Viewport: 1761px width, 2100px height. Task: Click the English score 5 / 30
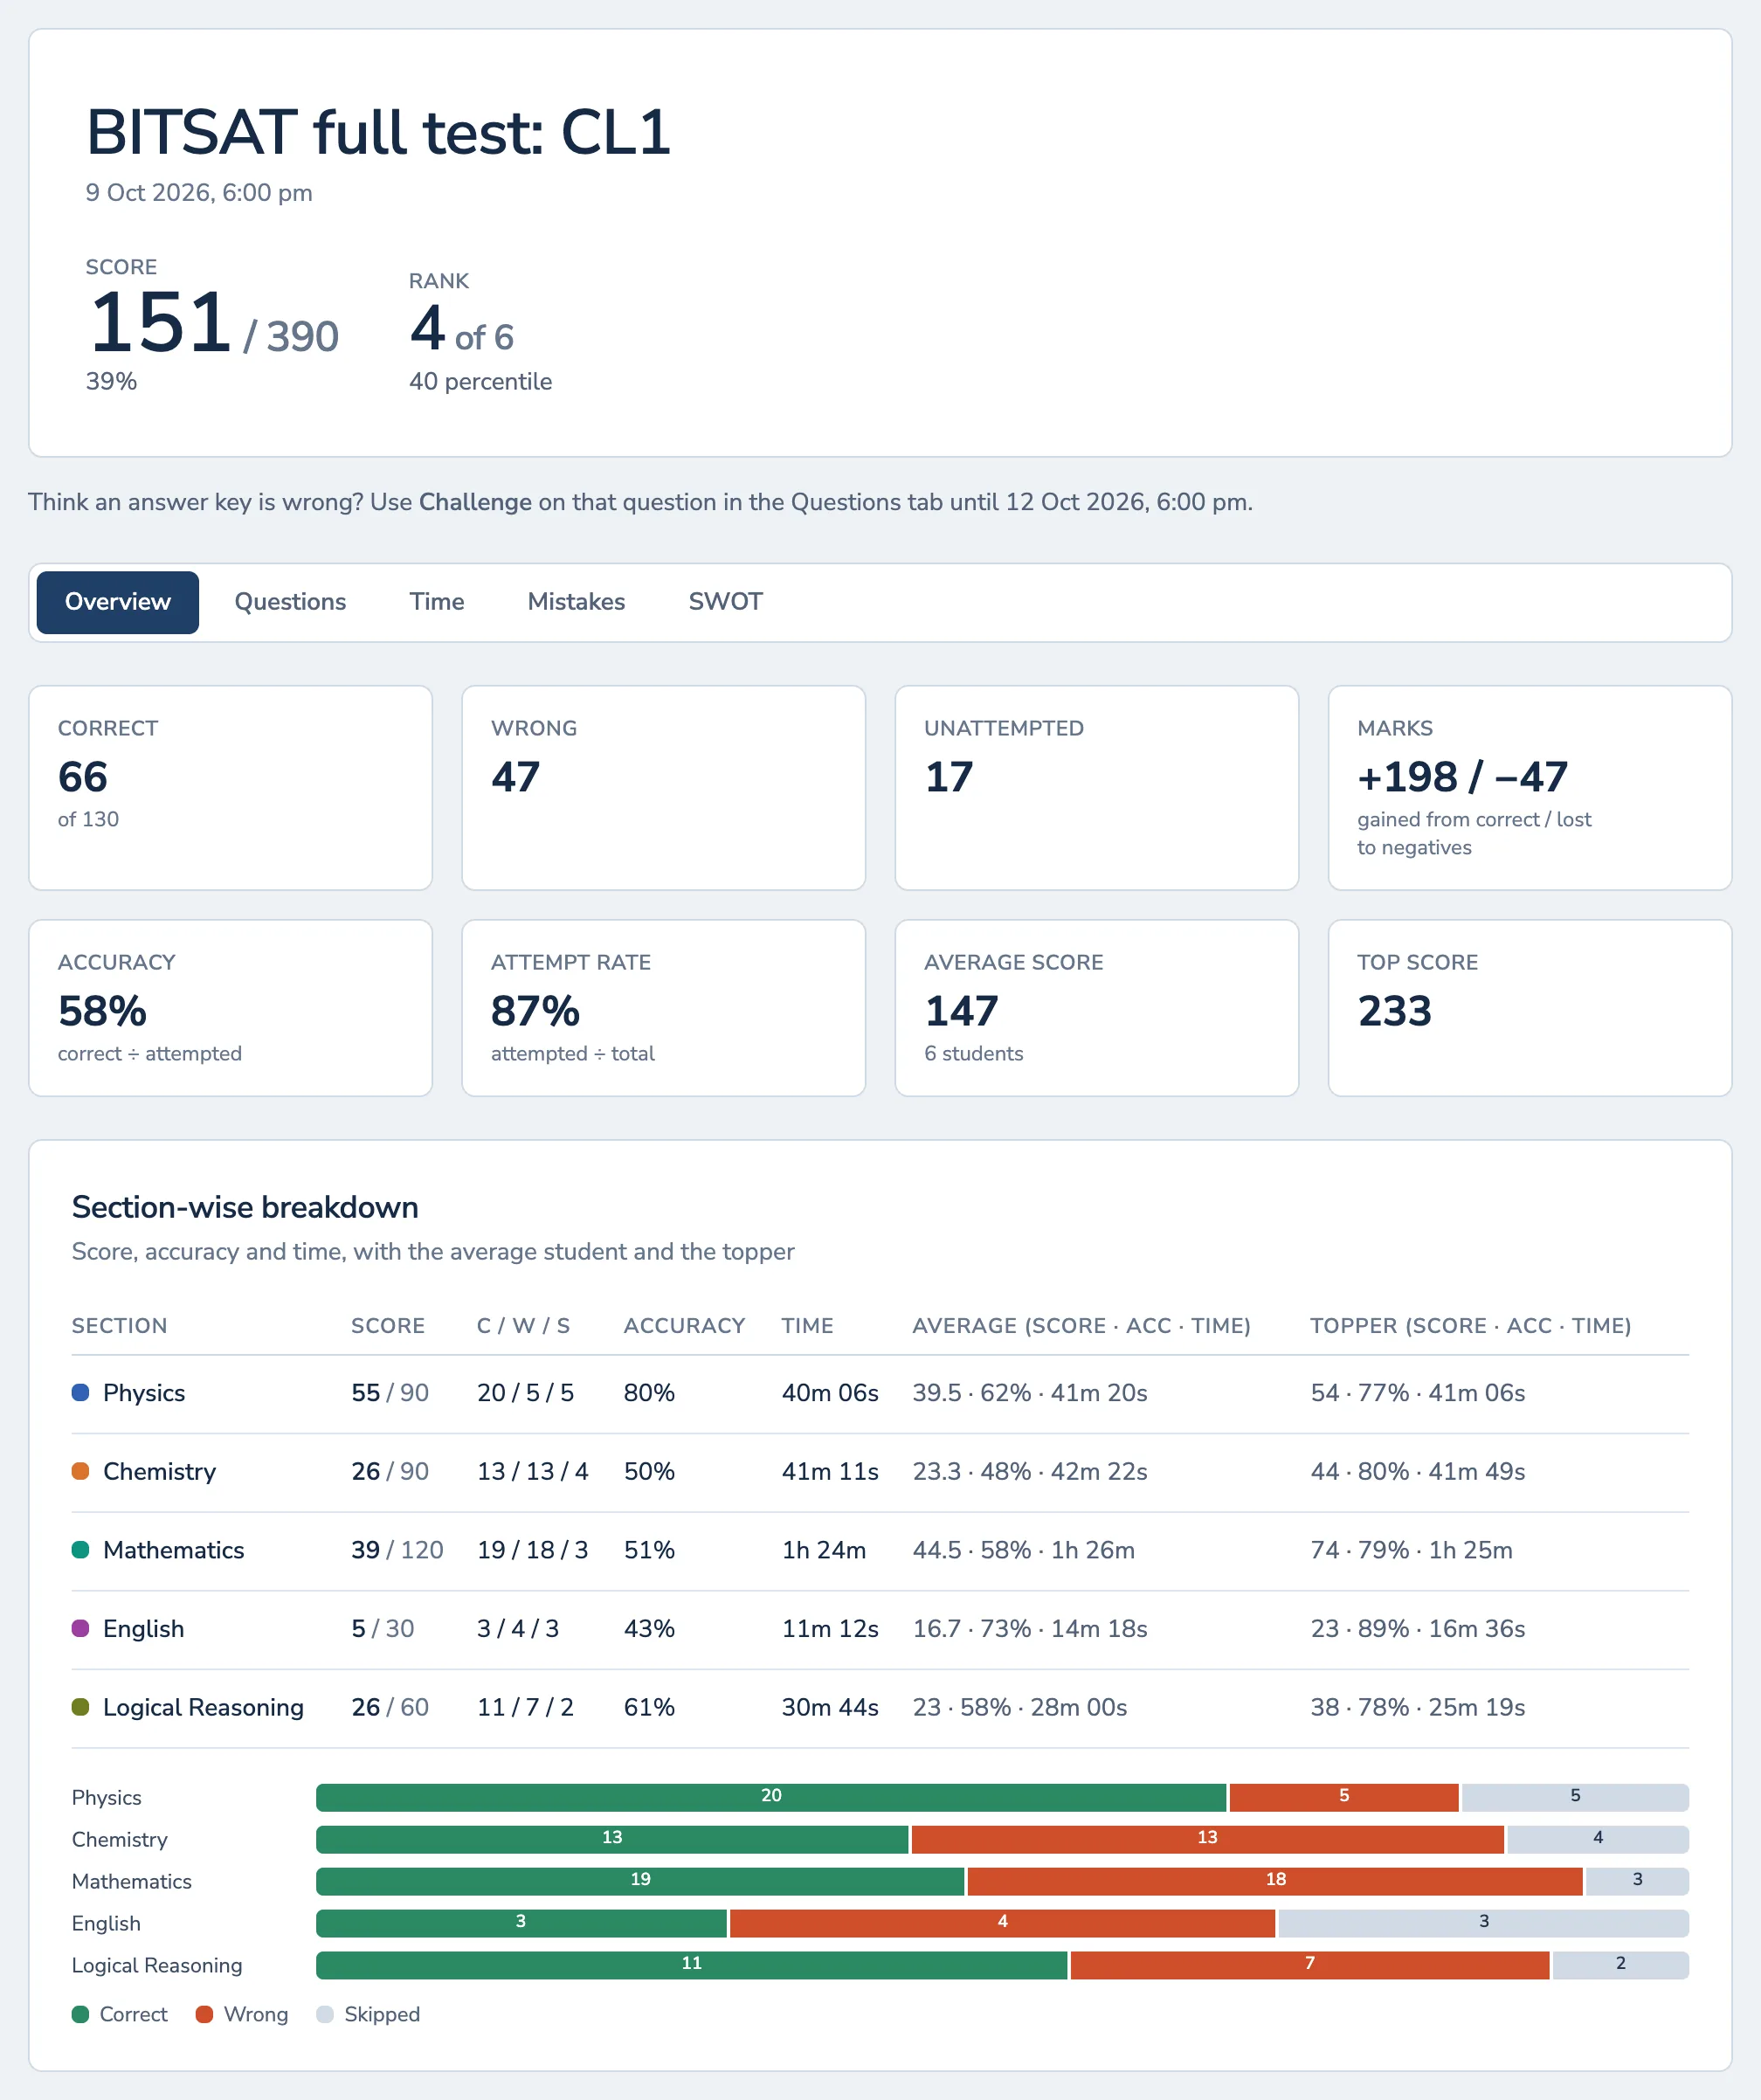click(382, 1628)
